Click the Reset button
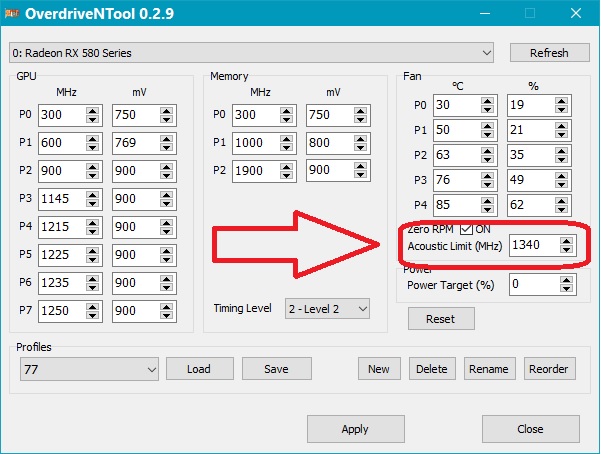Image resolution: width=601 pixels, height=454 pixels. point(441,319)
